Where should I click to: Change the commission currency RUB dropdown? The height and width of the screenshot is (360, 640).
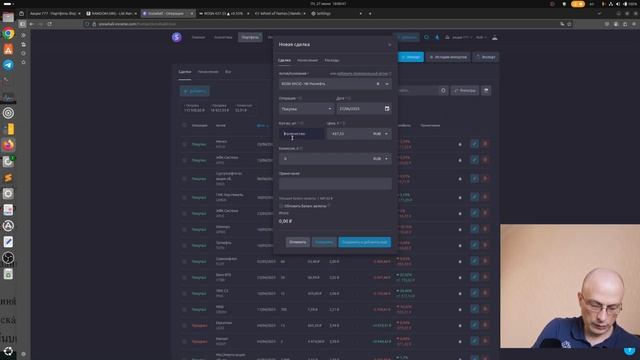pos(380,158)
